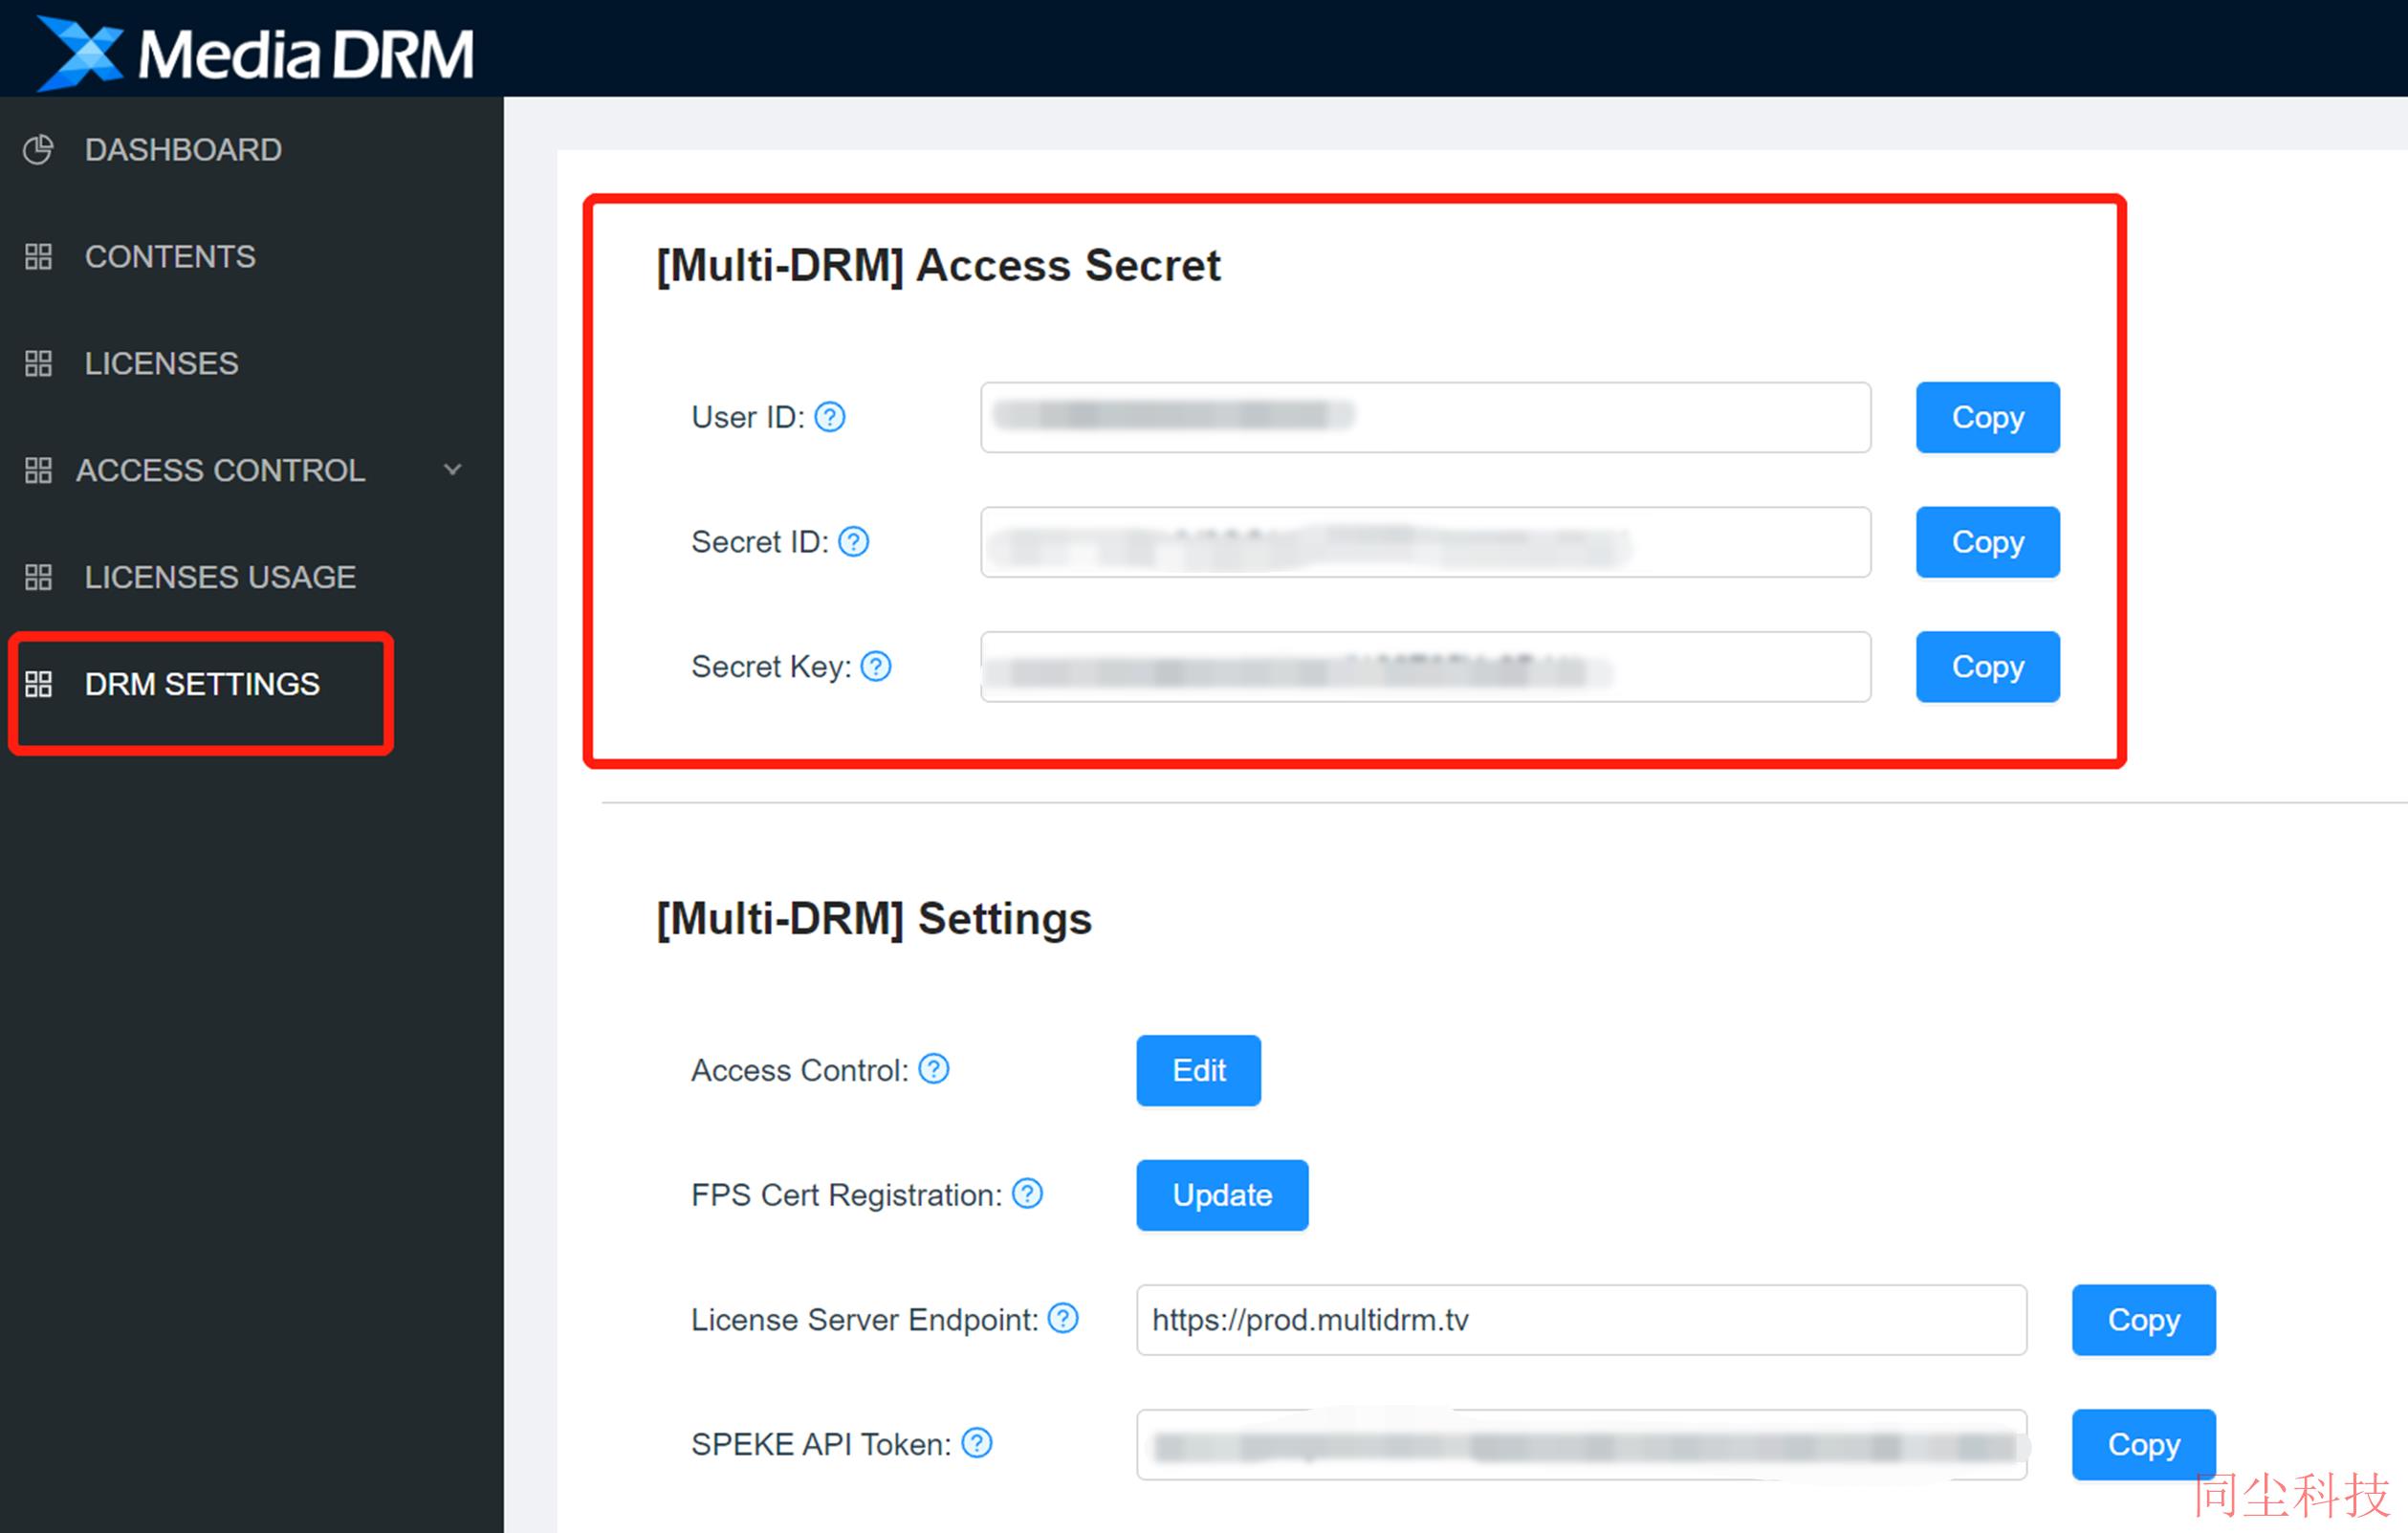Click the Edit button for Access Control

[1198, 1070]
